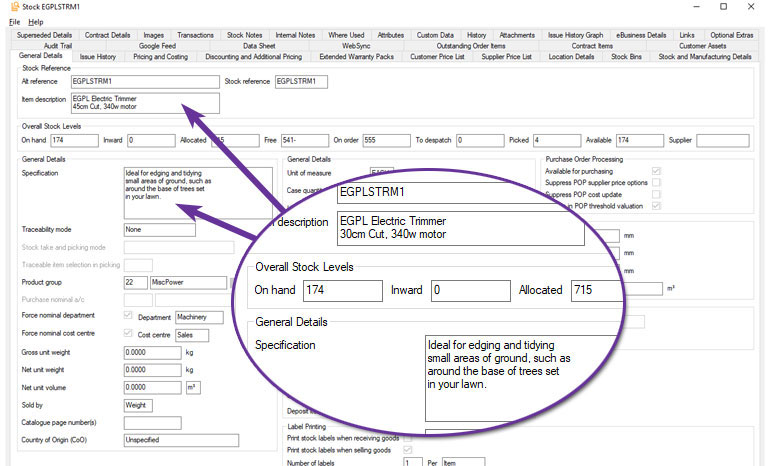Screen dimensions: 770x466
Task: Switch to the Stock Notes tab
Action: point(245,35)
